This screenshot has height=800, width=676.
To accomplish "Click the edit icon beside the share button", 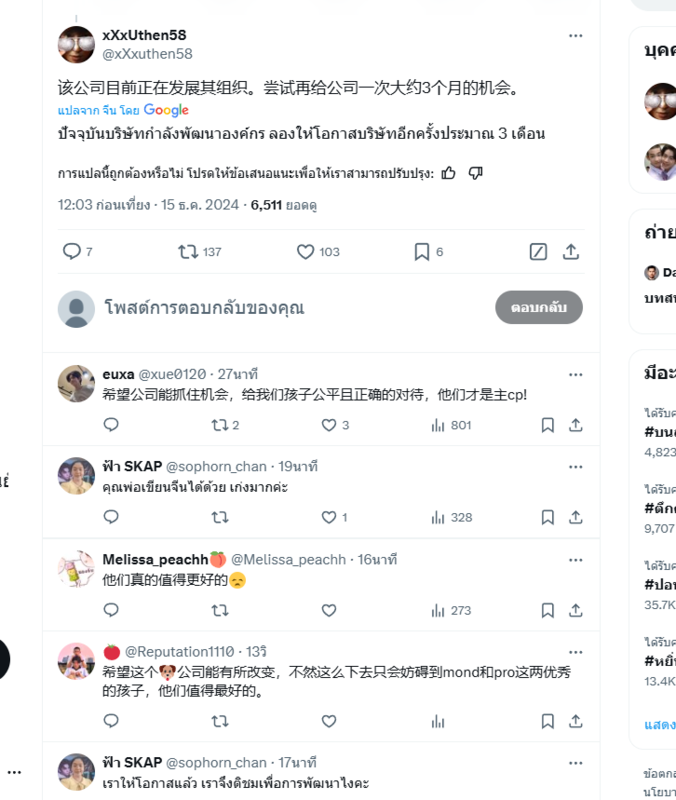I will tap(538, 252).
